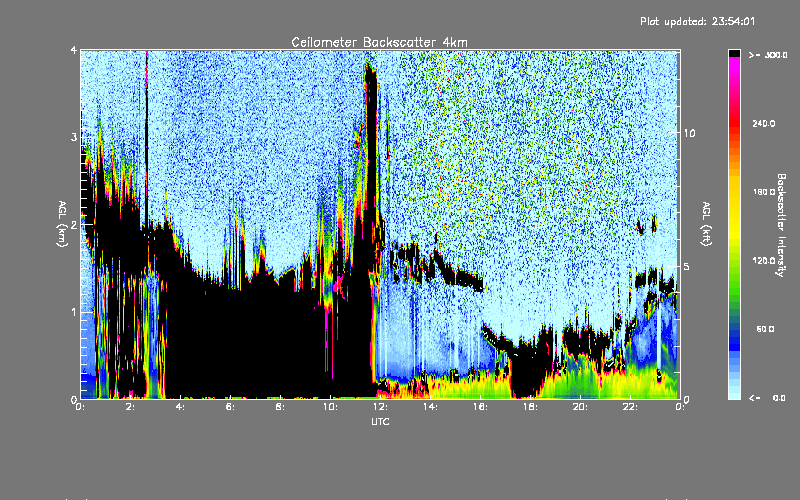
Task: Click the left 'AGL (km)' axis label
Action: (62, 224)
